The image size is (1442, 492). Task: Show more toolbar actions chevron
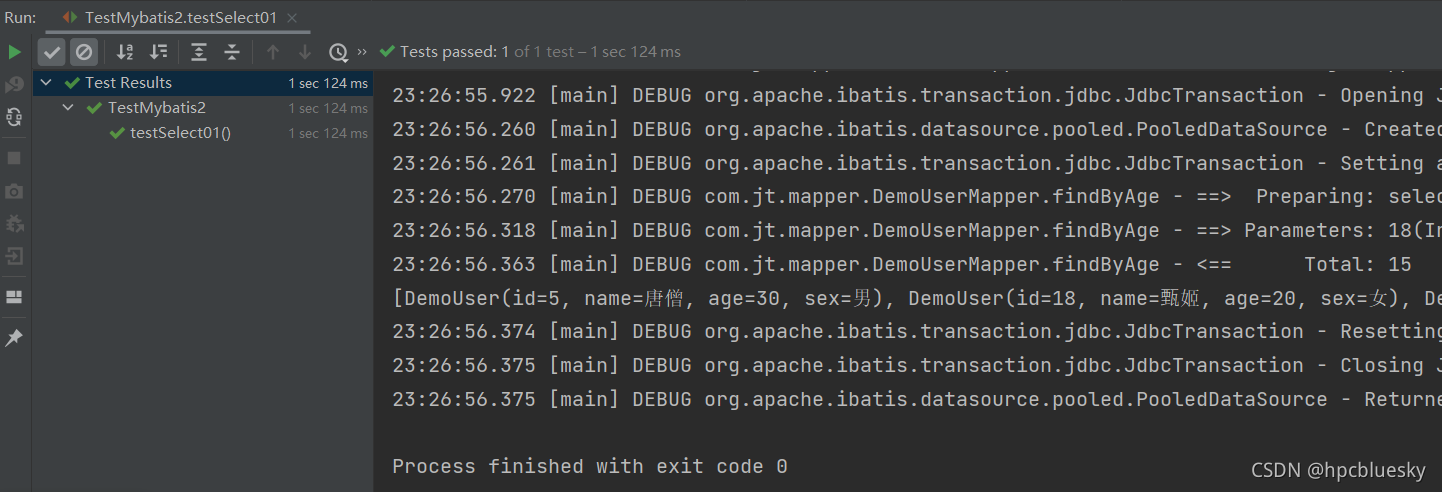pyautogui.click(x=362, y=52)
